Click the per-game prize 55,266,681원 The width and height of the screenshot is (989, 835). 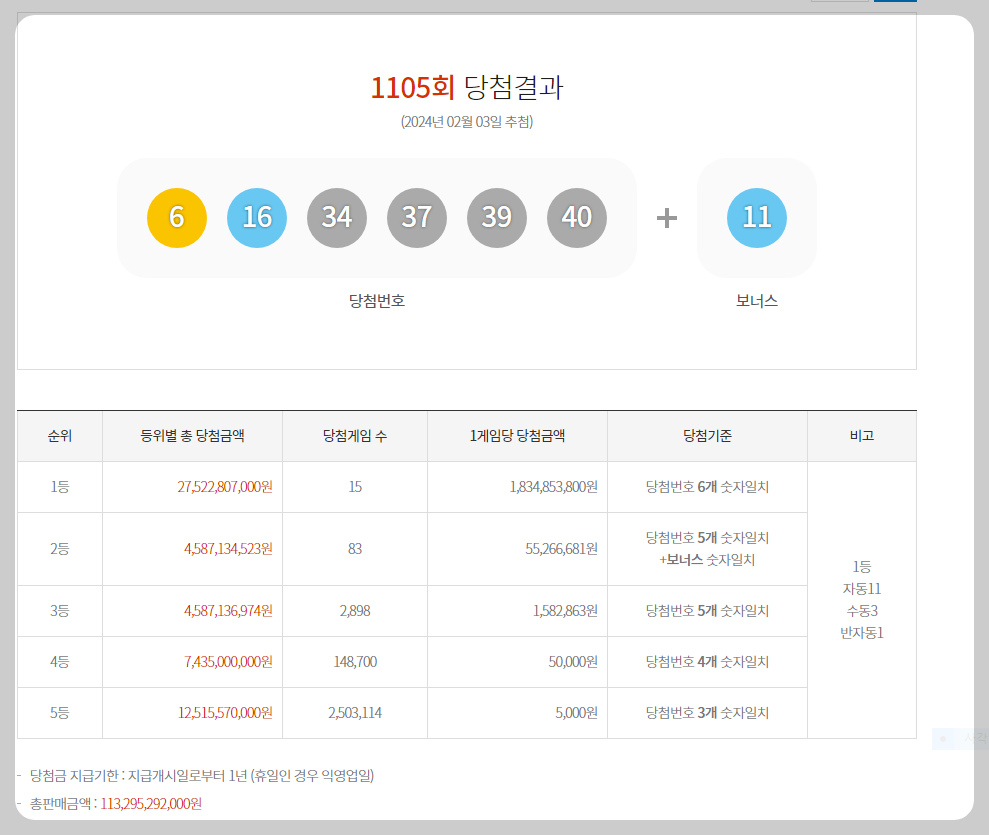561,549
